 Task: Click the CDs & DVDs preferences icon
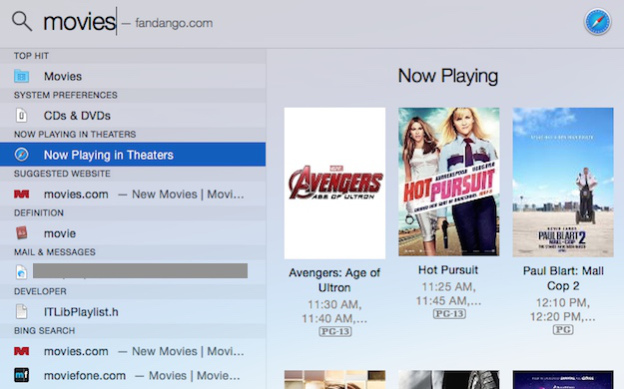21,115
